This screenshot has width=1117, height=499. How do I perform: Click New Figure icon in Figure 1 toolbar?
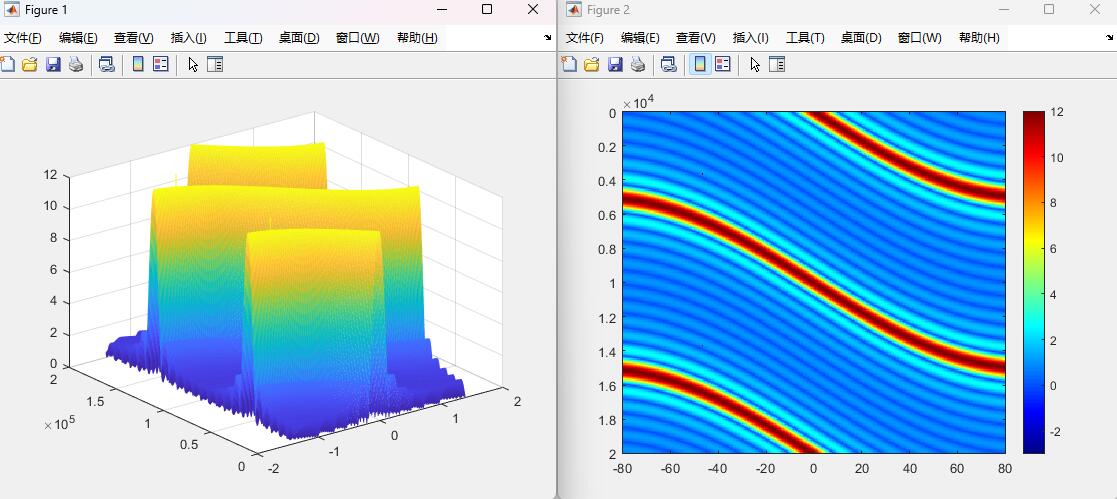tap(7, 65)
